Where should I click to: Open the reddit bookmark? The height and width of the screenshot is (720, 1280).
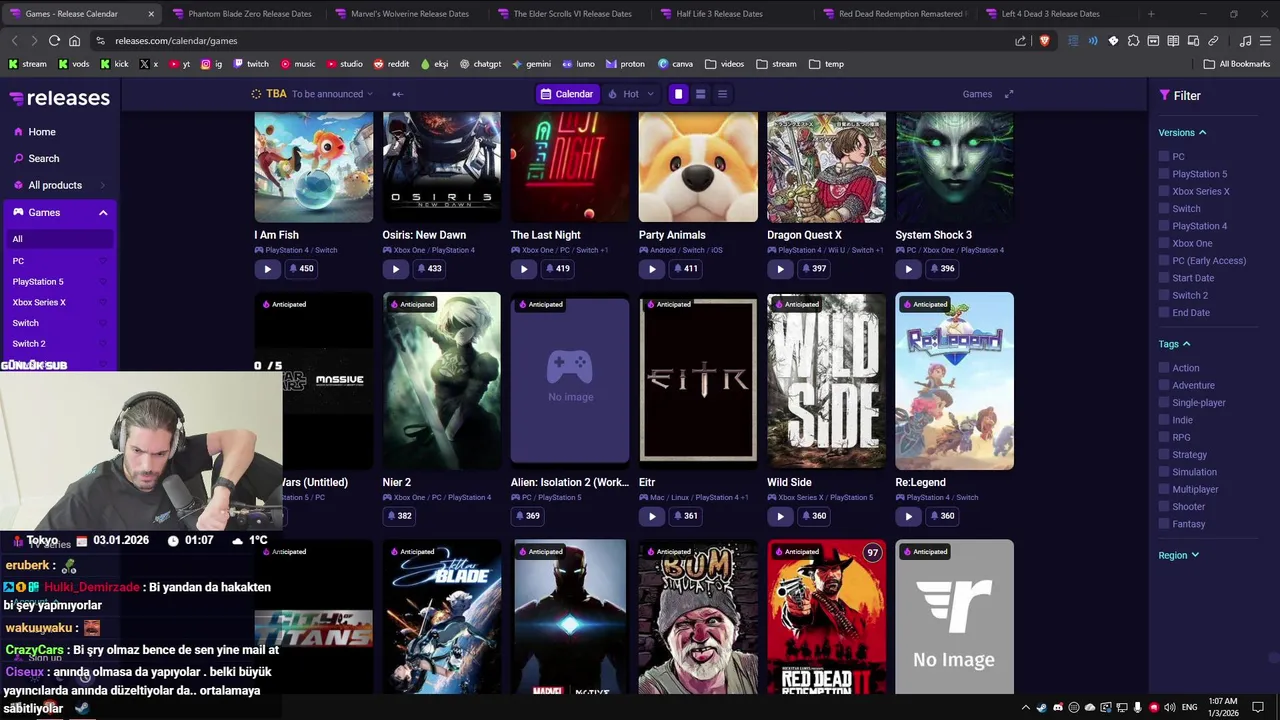pos(391,64)
